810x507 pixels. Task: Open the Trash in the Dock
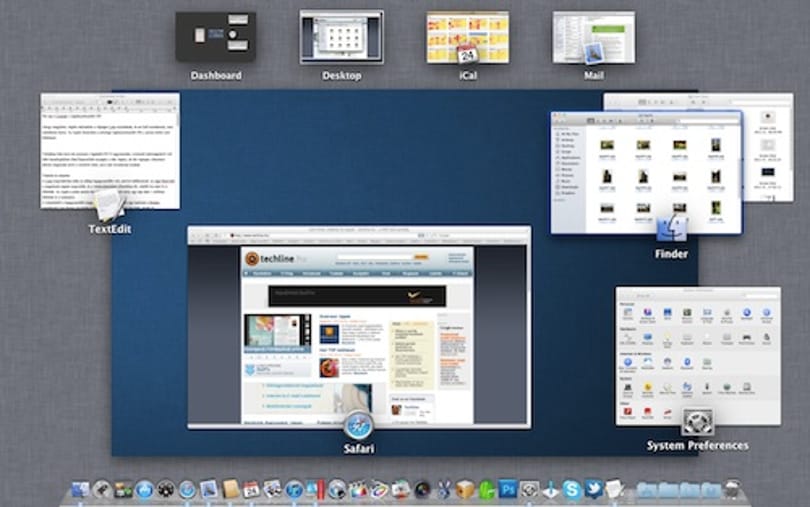(732, 489)
